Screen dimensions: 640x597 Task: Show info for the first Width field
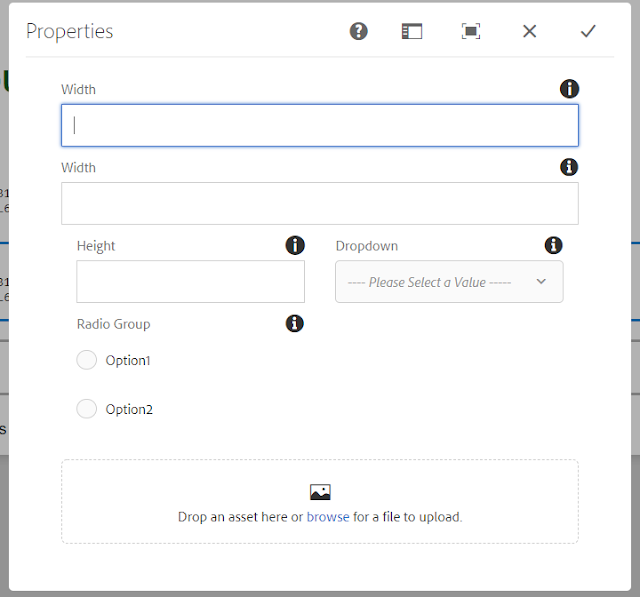click(569, 89)
